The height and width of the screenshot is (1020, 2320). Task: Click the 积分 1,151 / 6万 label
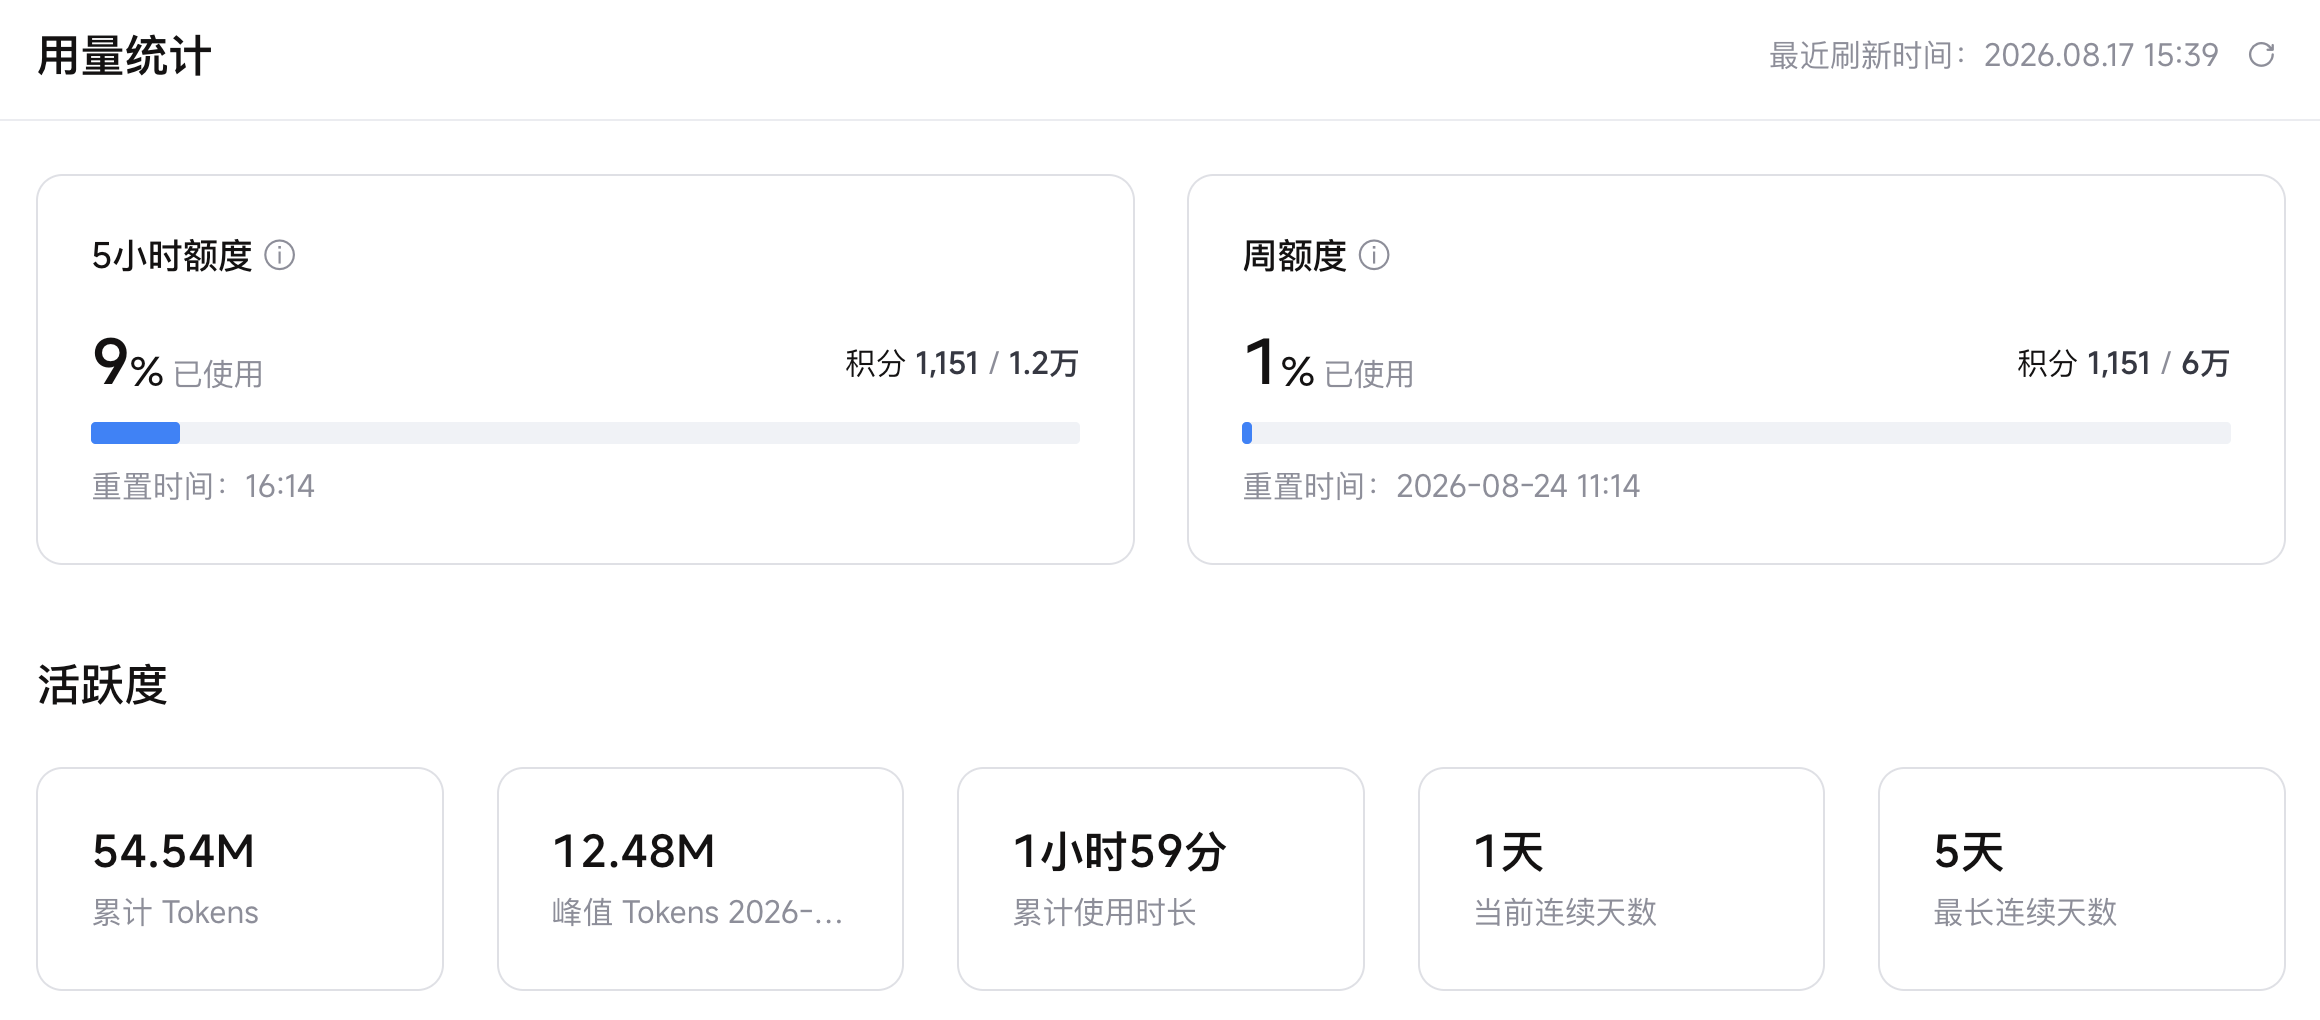click(2123, 363)
